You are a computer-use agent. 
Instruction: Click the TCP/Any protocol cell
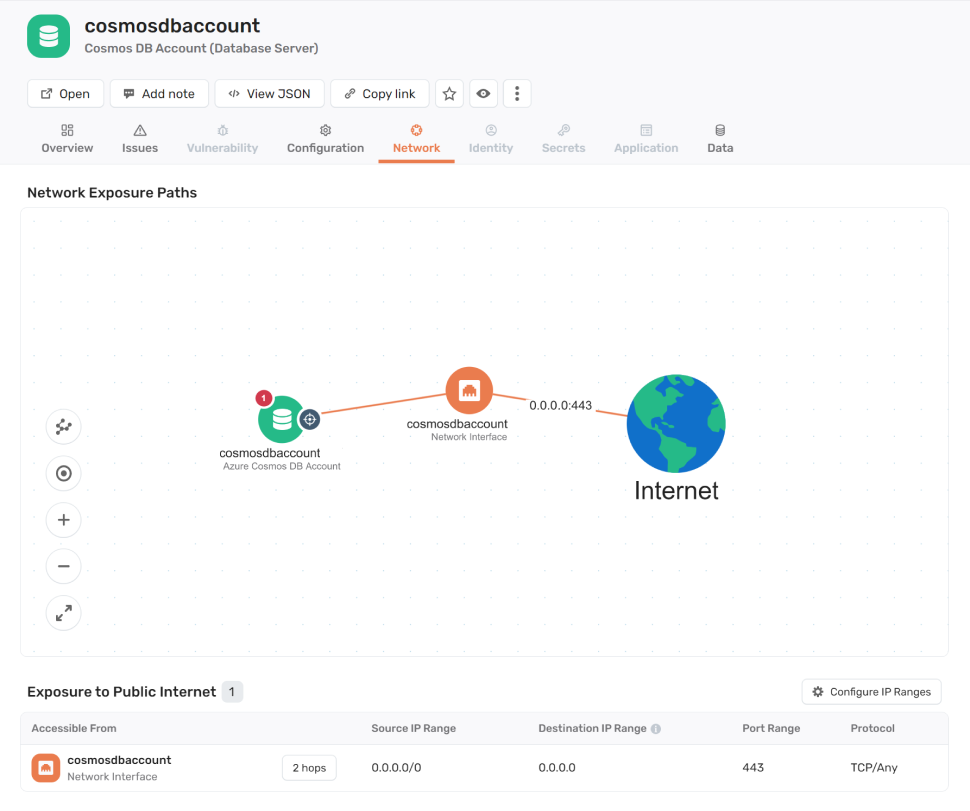873,768
